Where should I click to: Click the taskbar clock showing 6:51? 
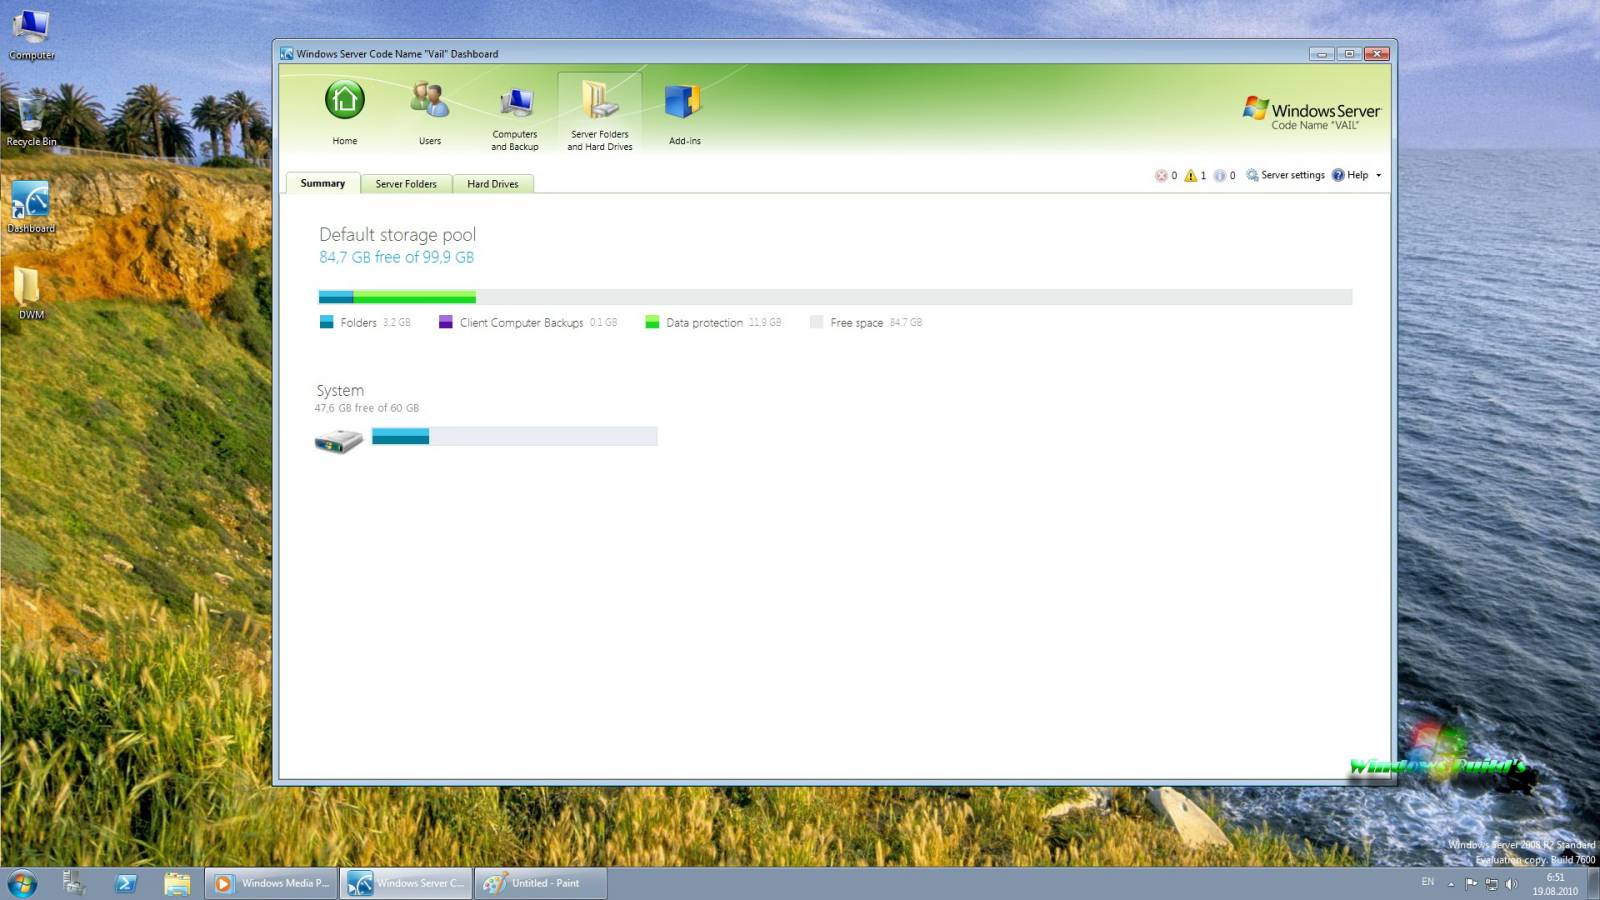pyautogui.click(x=1555, y=884)
